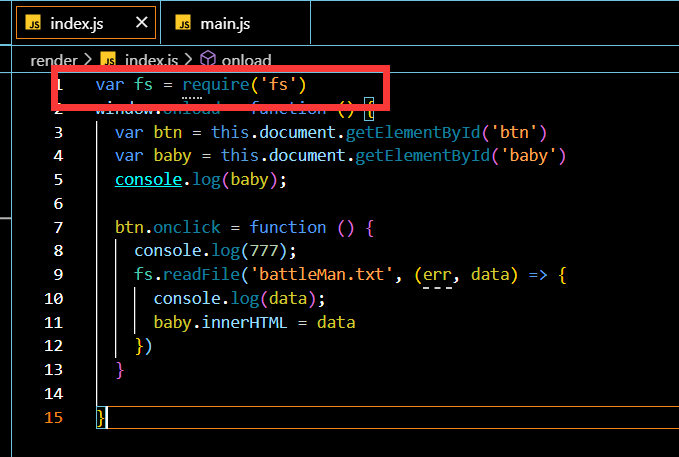Expand chevron after index.js in breadcrumb
The image size is (679, 457).
(x=188, y=59)
